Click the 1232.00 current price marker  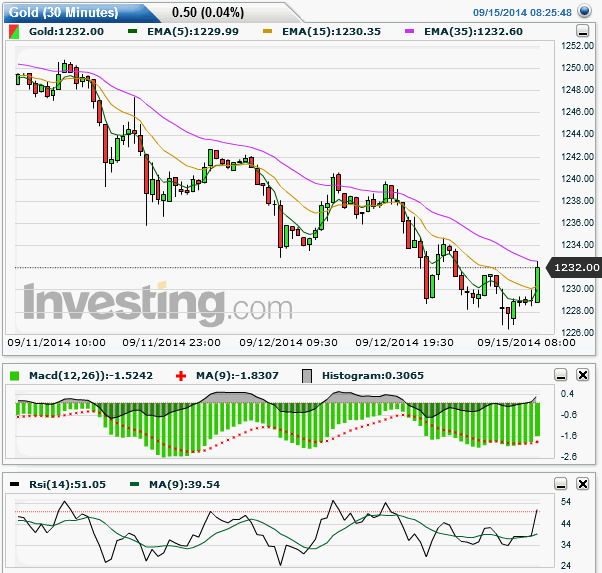tap(574, 267)
